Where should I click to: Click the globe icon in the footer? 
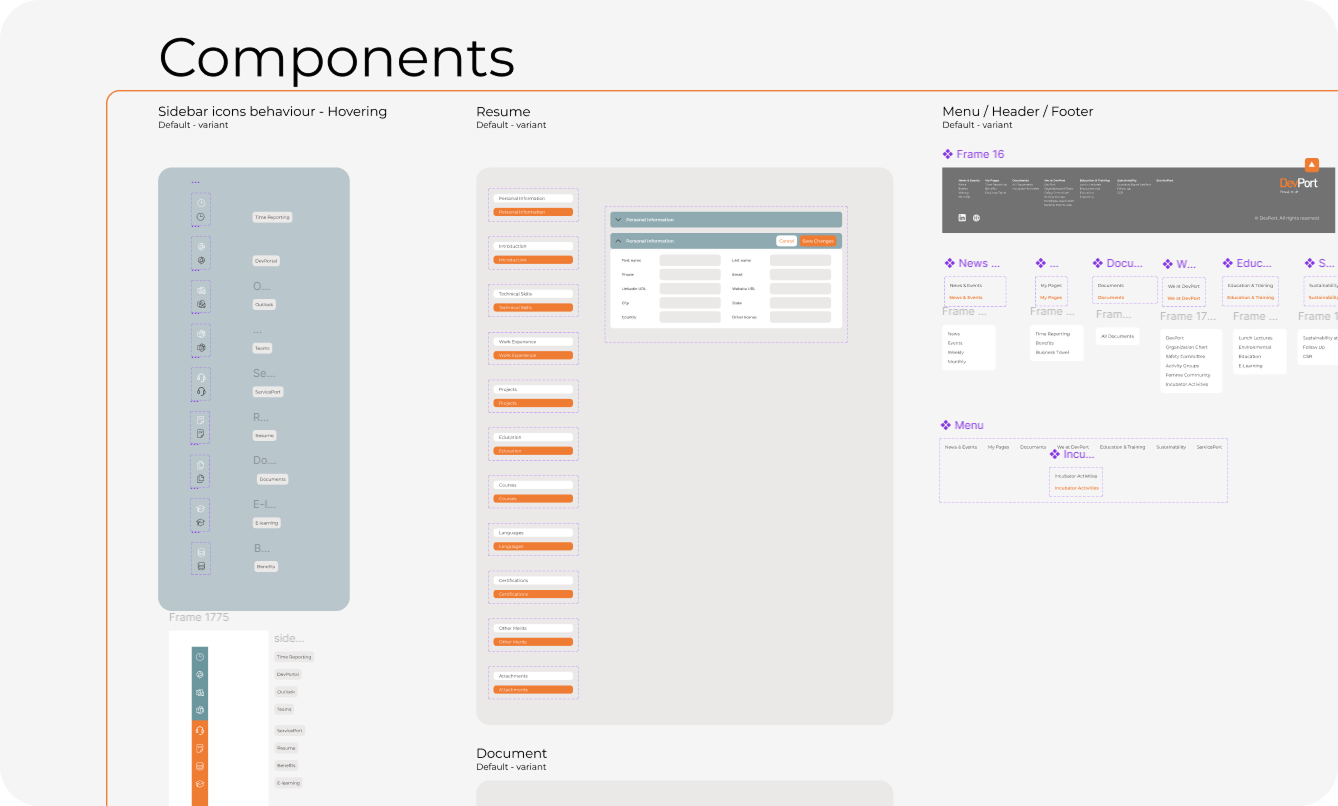[x=976, y=217]
